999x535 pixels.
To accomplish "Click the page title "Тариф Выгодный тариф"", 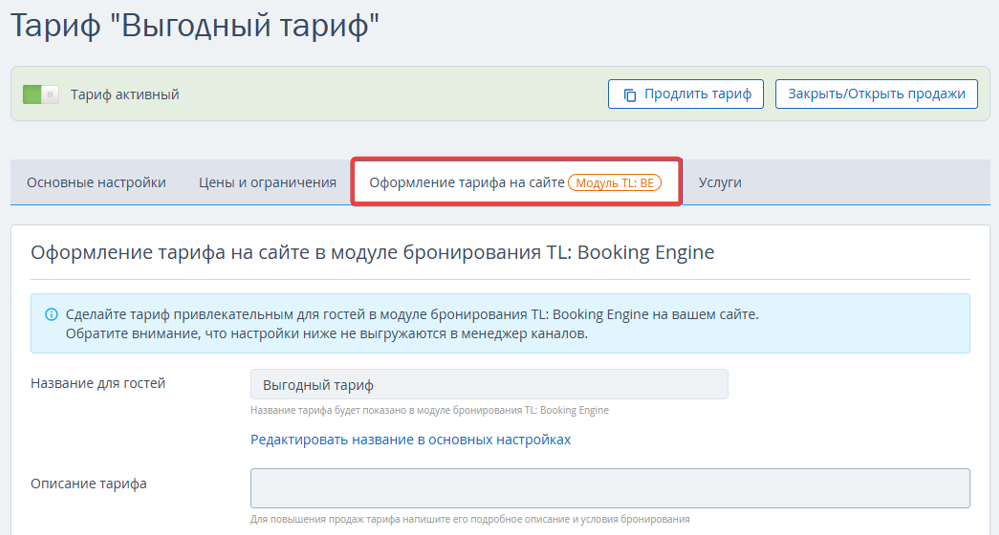I will point(195,26).
